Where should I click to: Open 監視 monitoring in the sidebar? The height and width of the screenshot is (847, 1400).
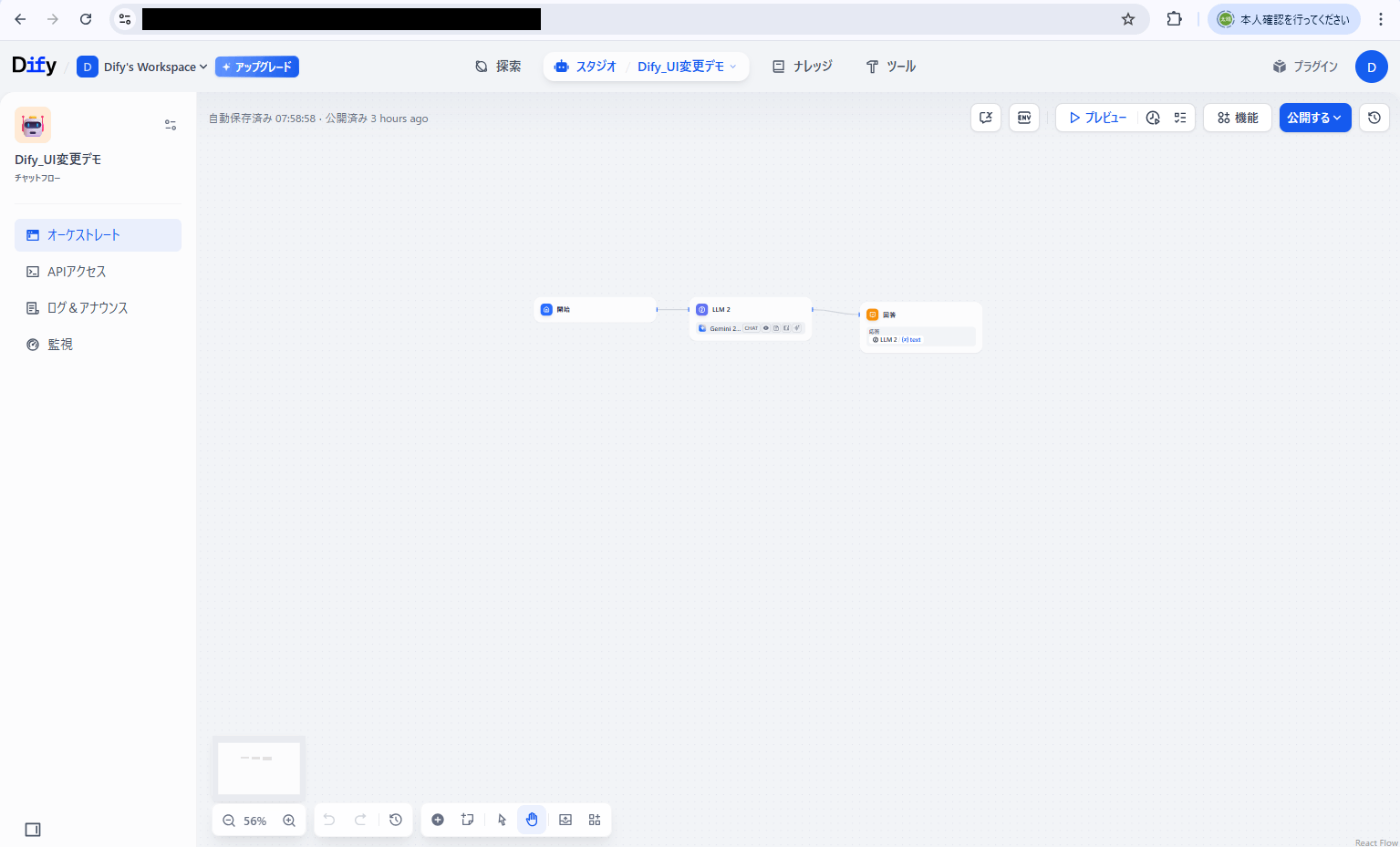tap(98, 344)
